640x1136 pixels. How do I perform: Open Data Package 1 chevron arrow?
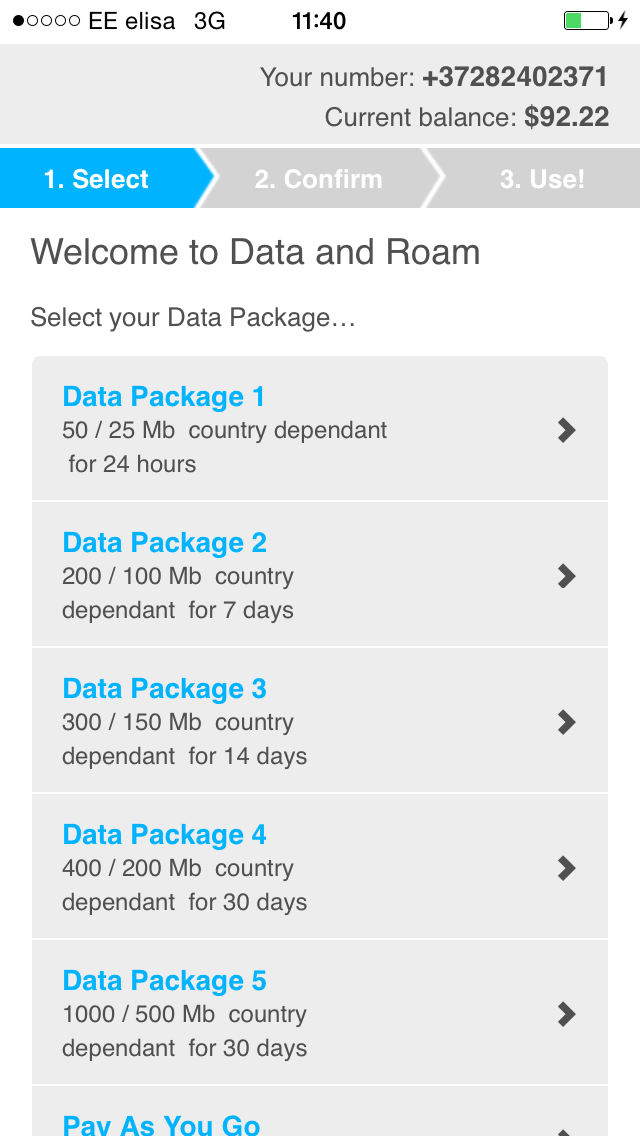(x=566, y=430)
